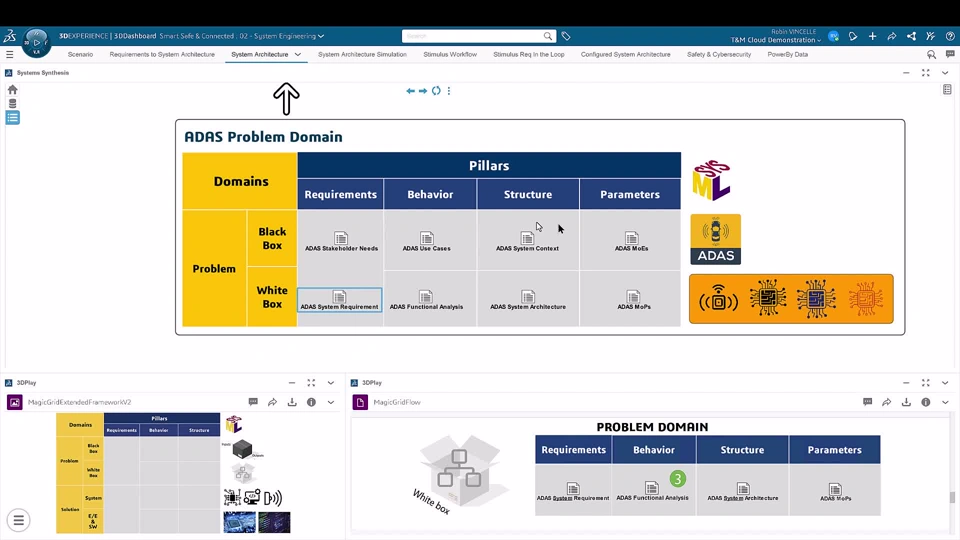Open ADAS System Context document
Screen dimensions: 960x540
(527, 241)
